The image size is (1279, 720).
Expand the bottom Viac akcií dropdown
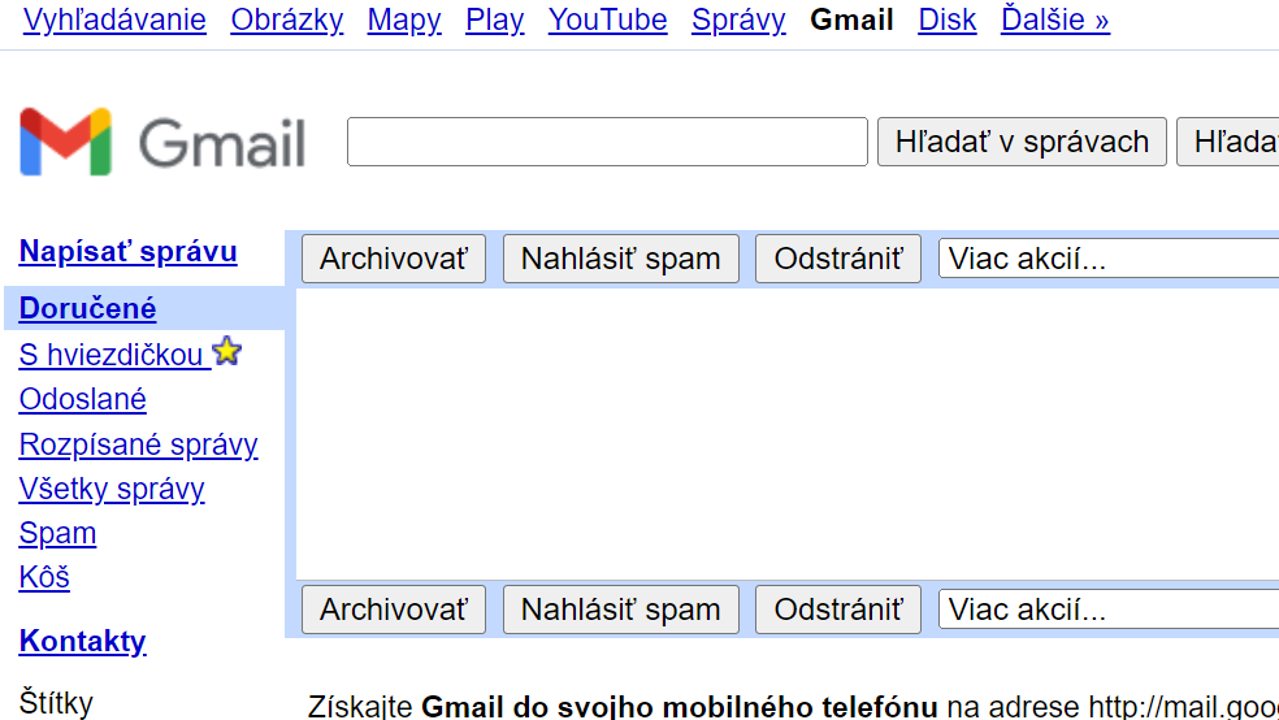(x=1107, y=609)
